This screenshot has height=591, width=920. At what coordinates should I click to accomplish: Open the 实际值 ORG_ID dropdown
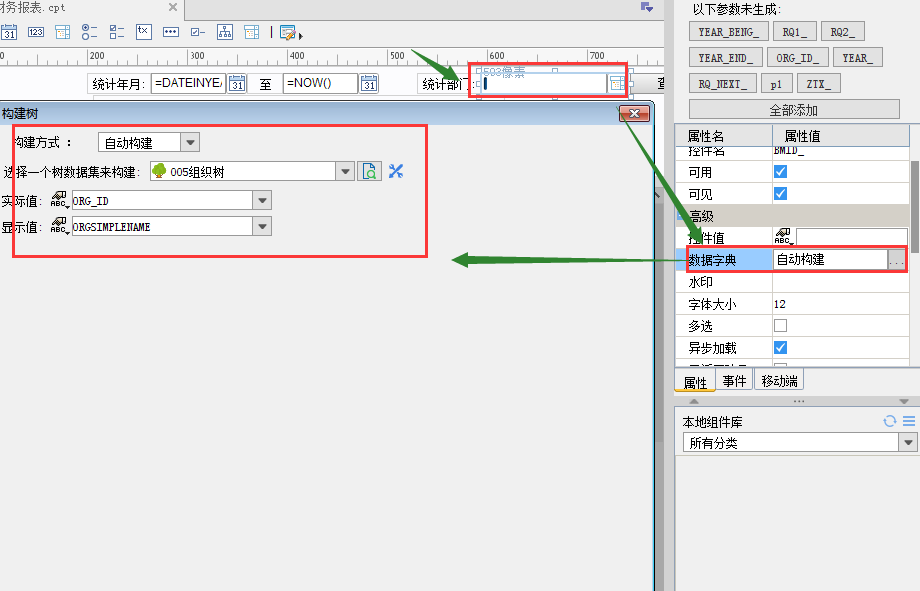point(262,200)
